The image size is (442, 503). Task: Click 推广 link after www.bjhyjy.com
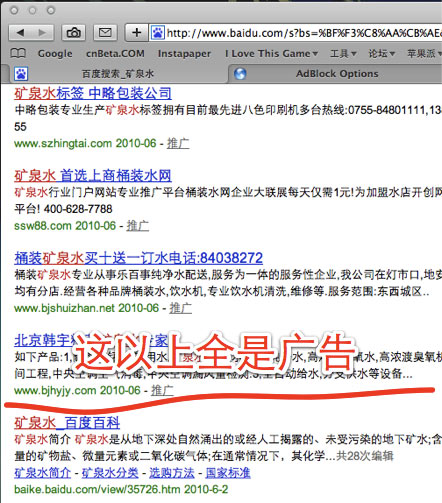point(162,390)
